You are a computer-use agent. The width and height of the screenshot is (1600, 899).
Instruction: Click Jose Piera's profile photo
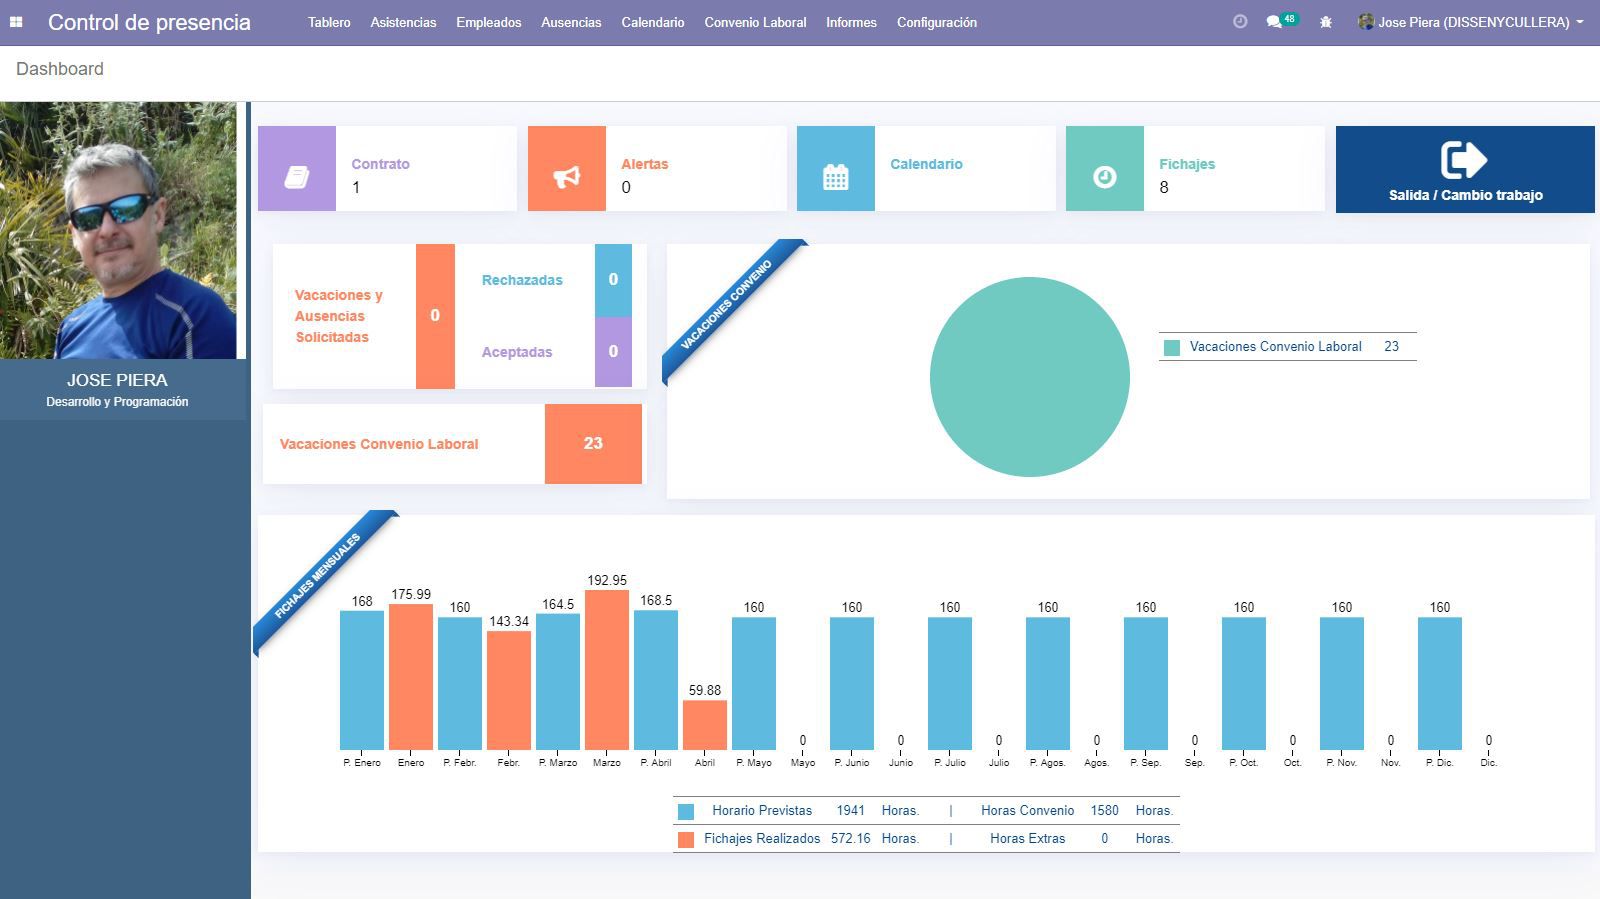coord(118,230)
